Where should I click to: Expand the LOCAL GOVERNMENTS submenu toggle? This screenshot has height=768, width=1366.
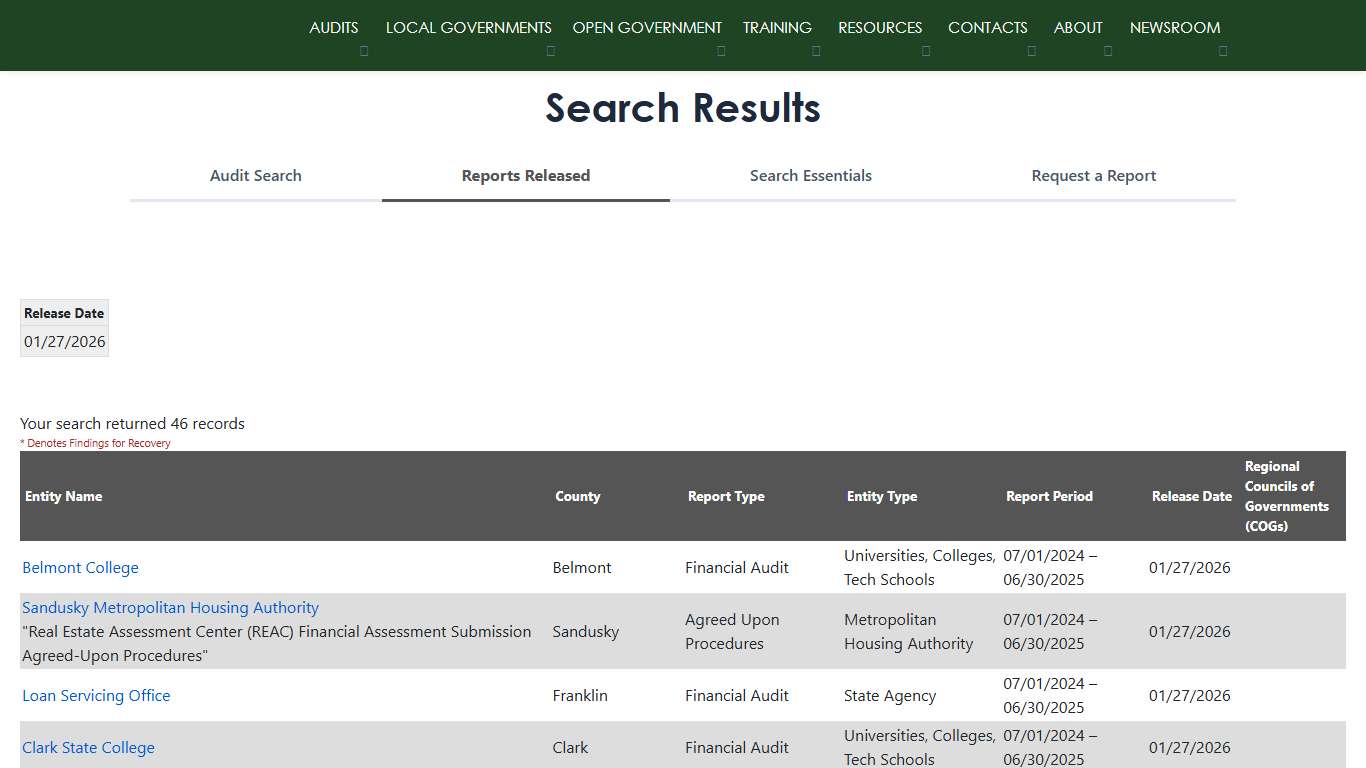click(550, 50)
